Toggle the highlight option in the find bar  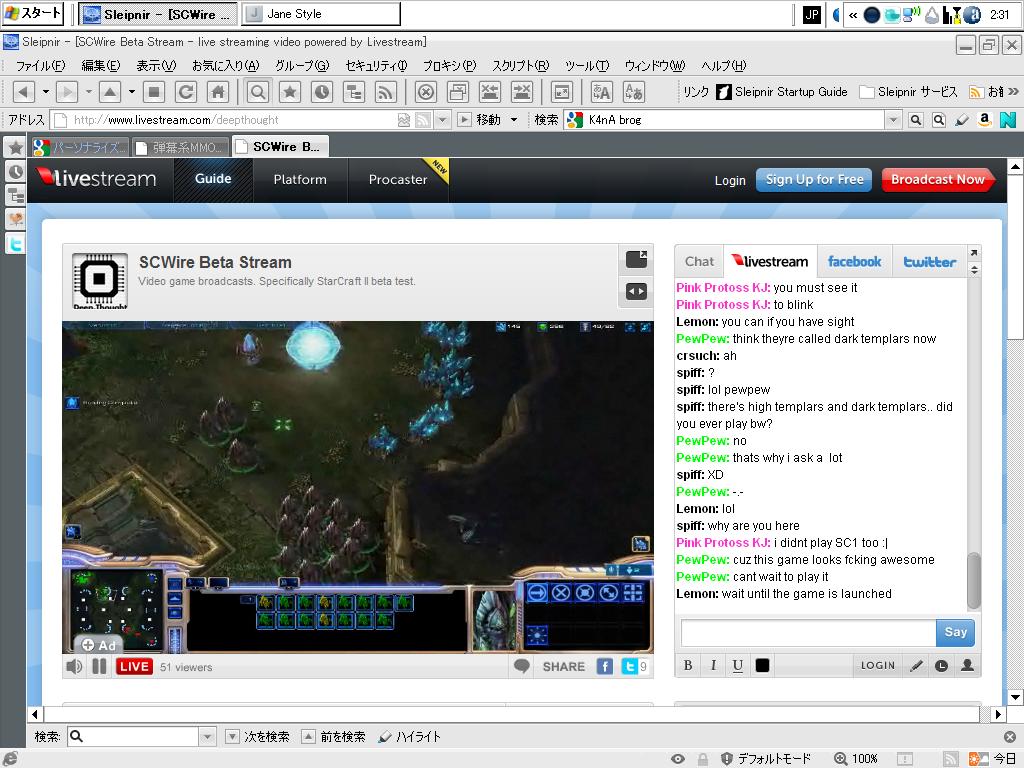[x=409, y=737]
